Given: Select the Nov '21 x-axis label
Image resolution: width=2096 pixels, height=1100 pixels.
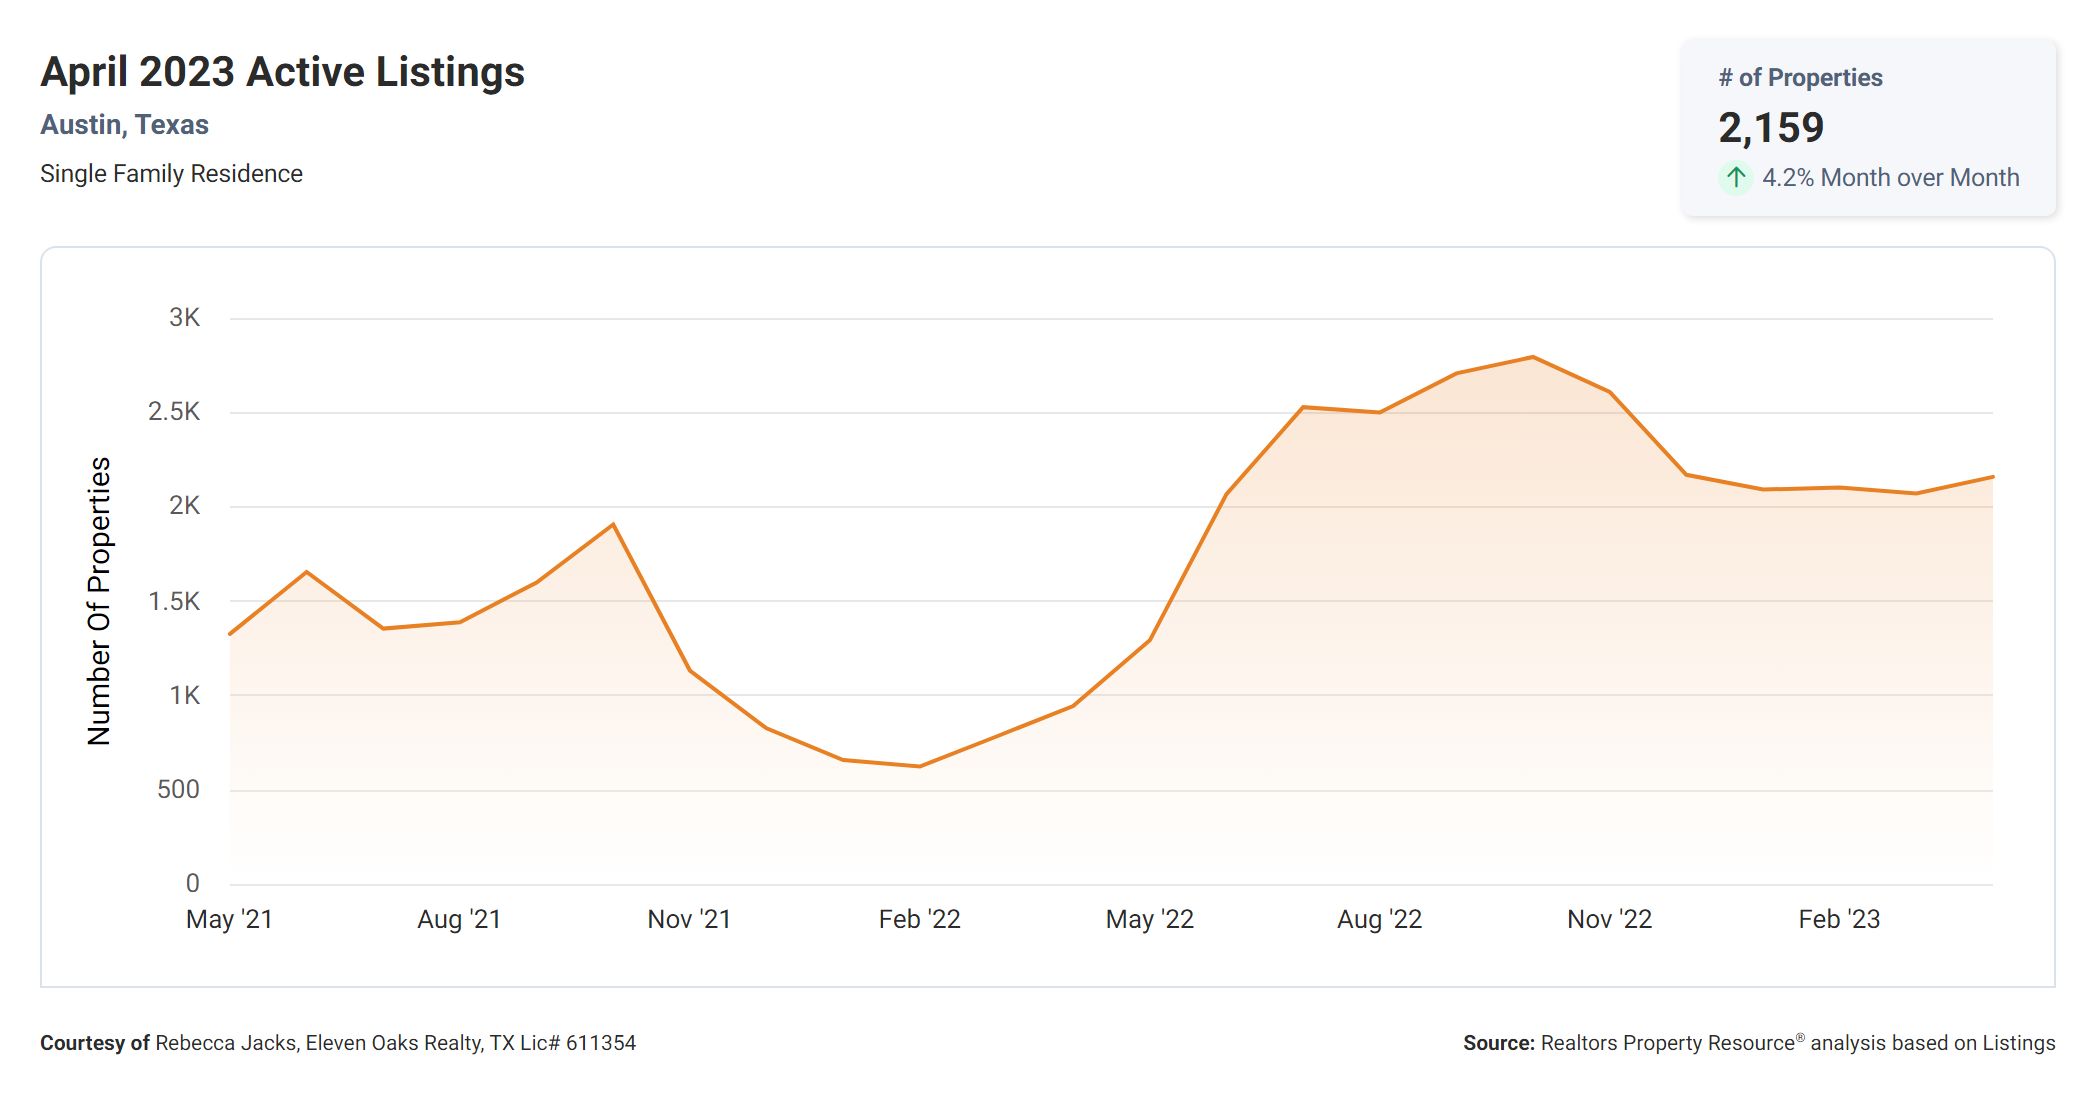Looking at the screenshot, I should click(x=689, y=919).
